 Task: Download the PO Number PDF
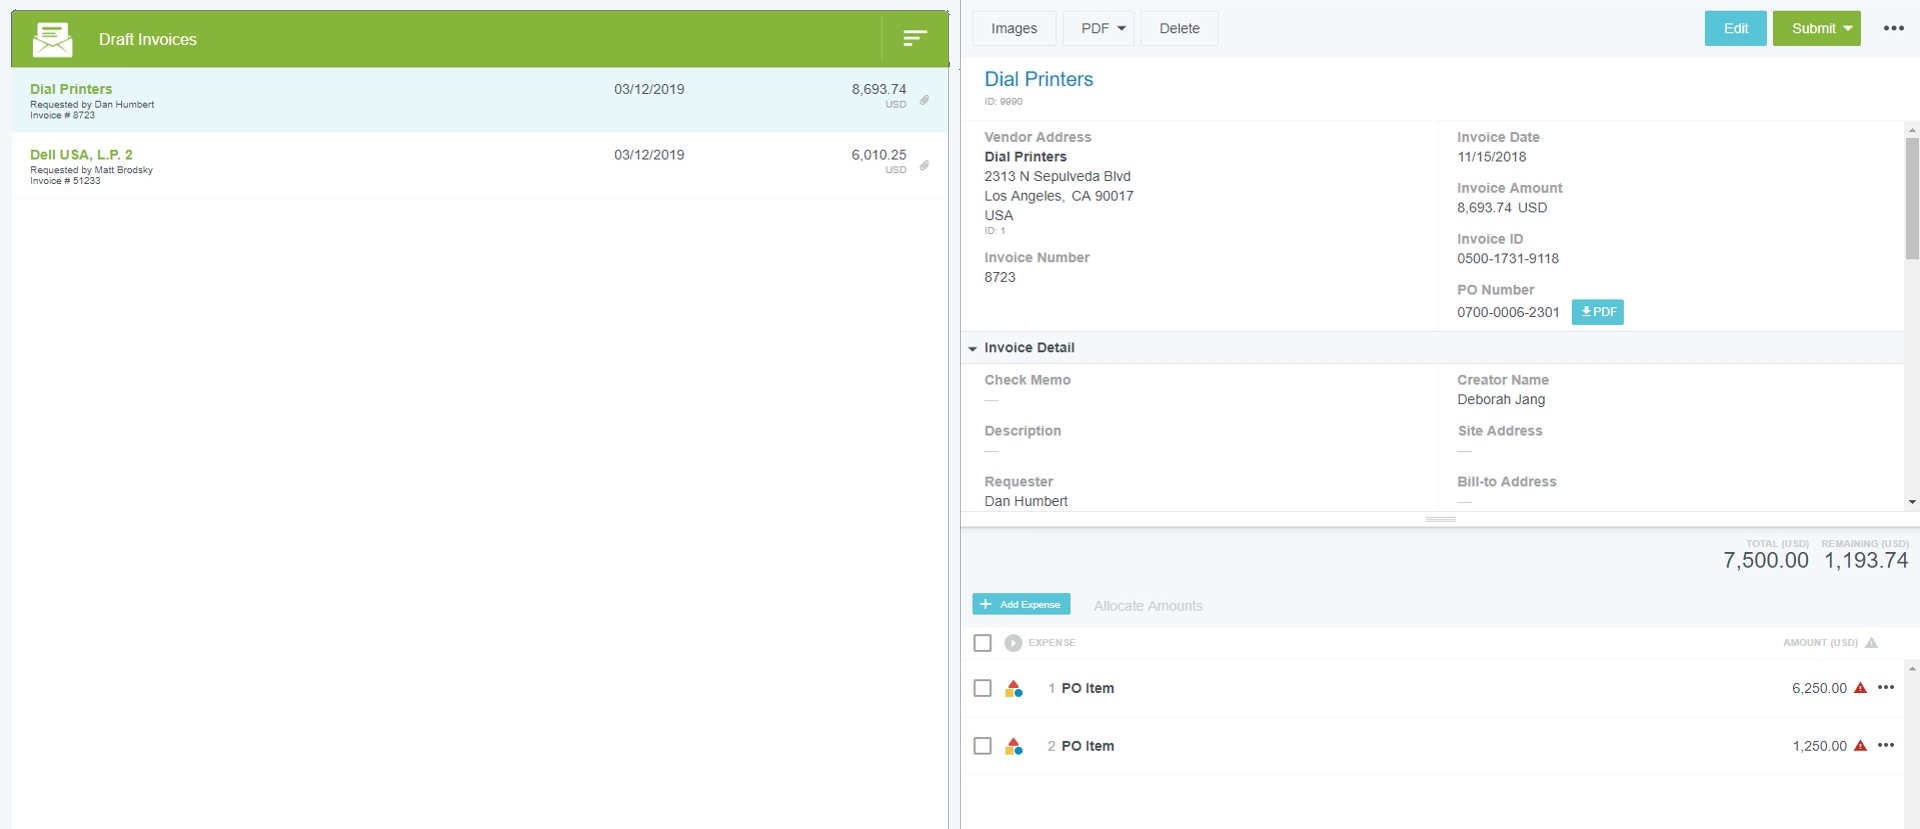pos(1597,312)
